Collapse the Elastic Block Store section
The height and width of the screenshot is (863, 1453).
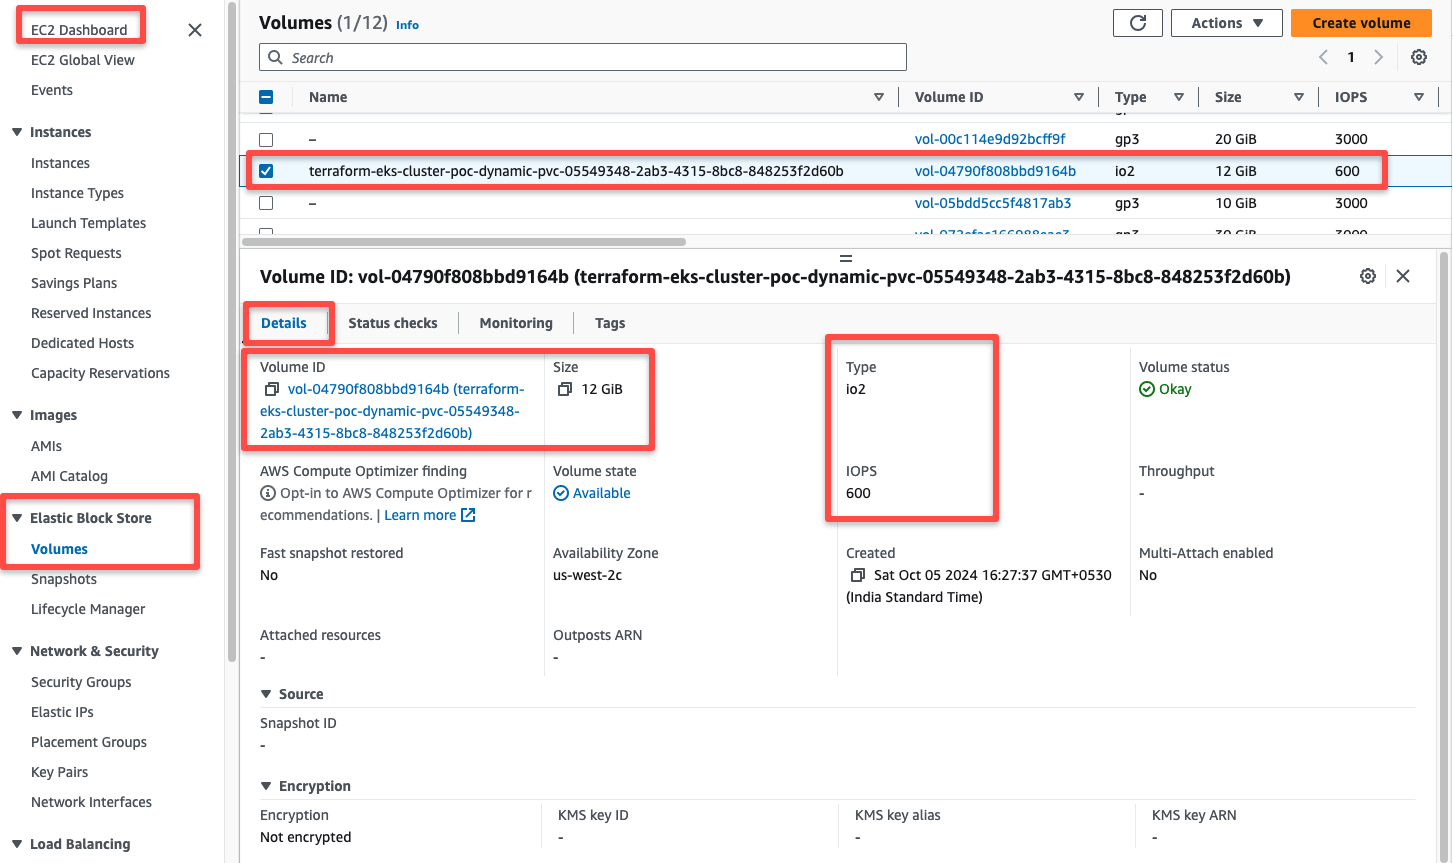click(x=15, y=518)
